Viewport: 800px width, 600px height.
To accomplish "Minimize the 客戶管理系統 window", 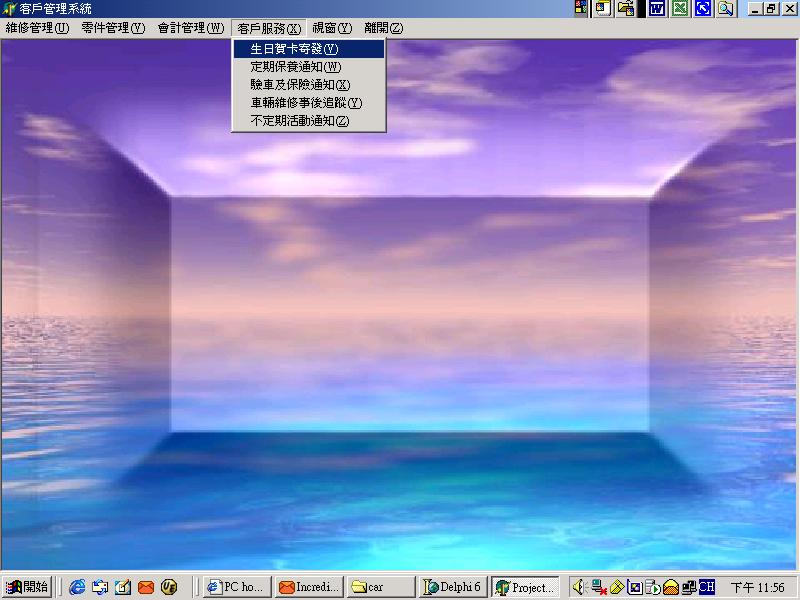I will point(756,9).
